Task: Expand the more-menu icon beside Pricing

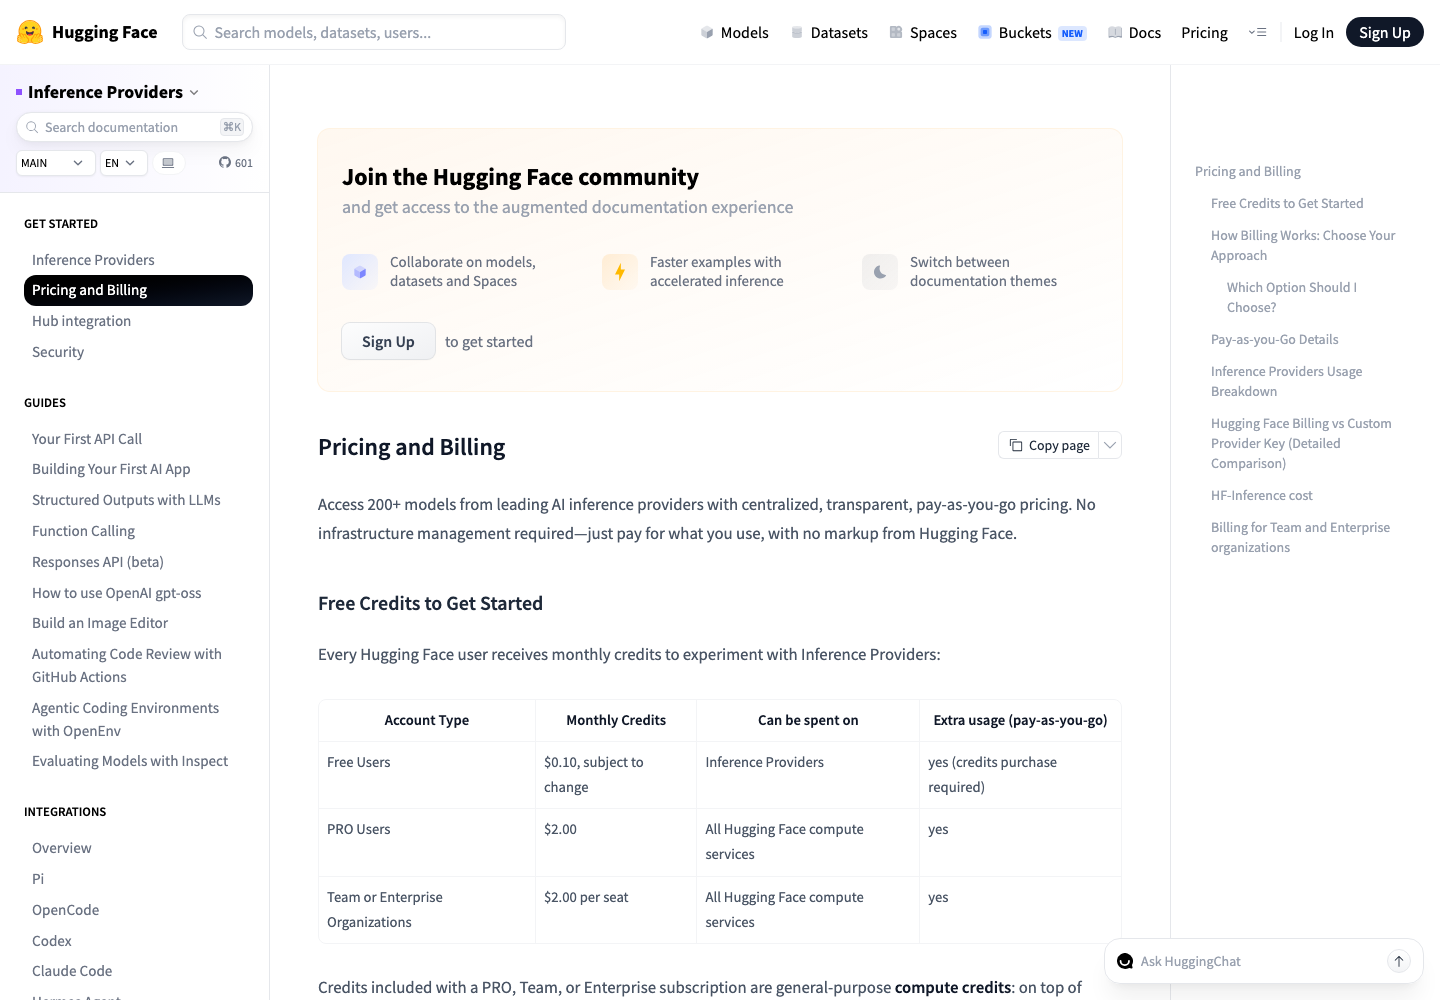Action: [x=1257, y=32]
